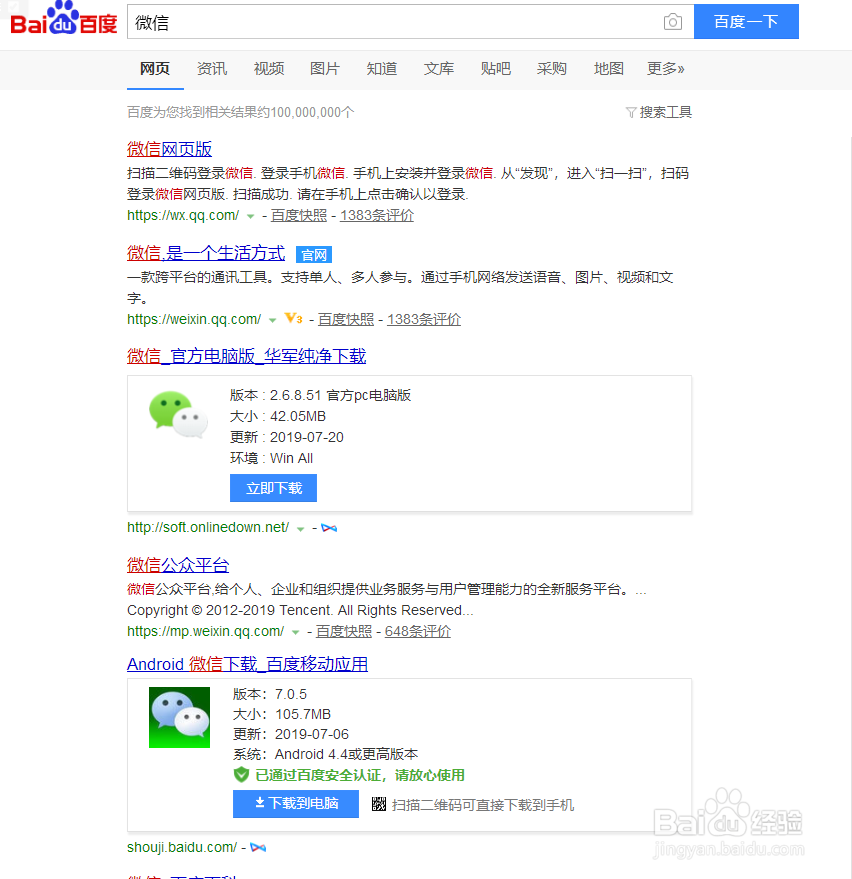
Task: Click the 百度一下 search button
Action: coord(746,21)
